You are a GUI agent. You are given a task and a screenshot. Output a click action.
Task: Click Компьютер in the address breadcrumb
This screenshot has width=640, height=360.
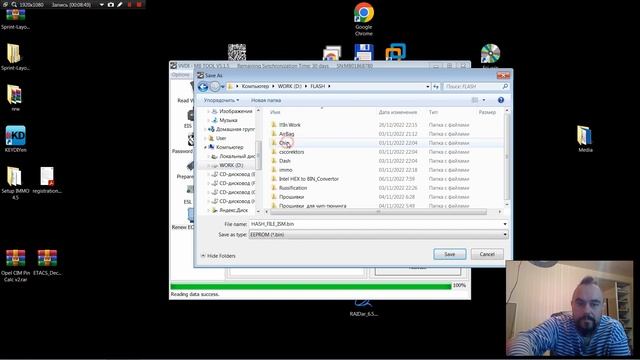[255, 87]
